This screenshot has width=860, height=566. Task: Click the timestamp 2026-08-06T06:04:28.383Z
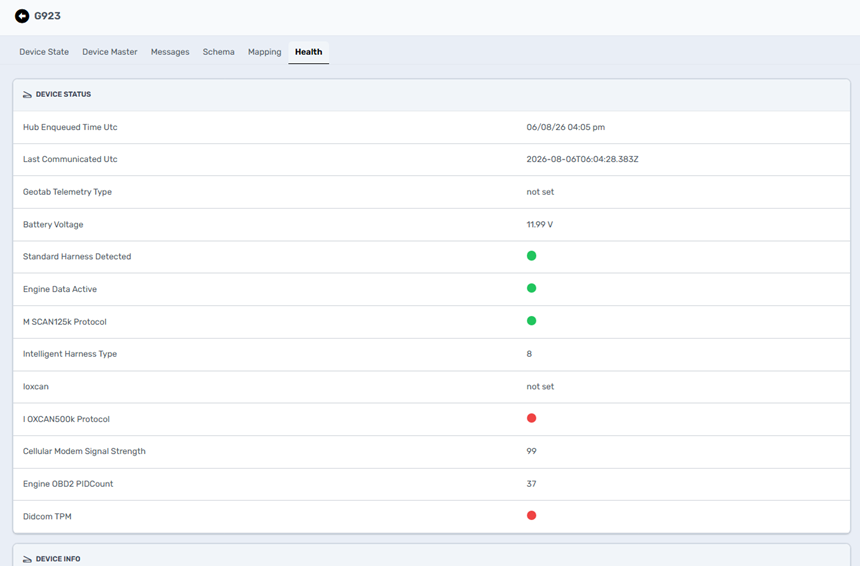(x=582, y=159)
